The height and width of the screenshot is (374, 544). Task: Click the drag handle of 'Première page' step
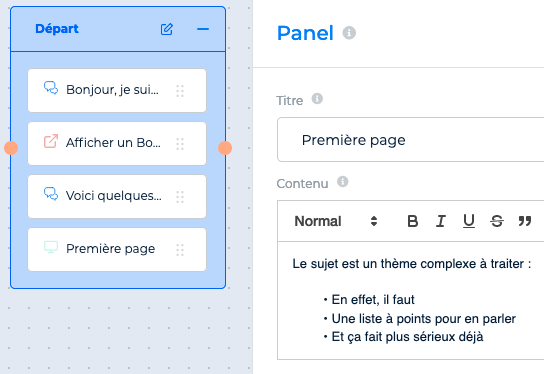click(180, 250)
